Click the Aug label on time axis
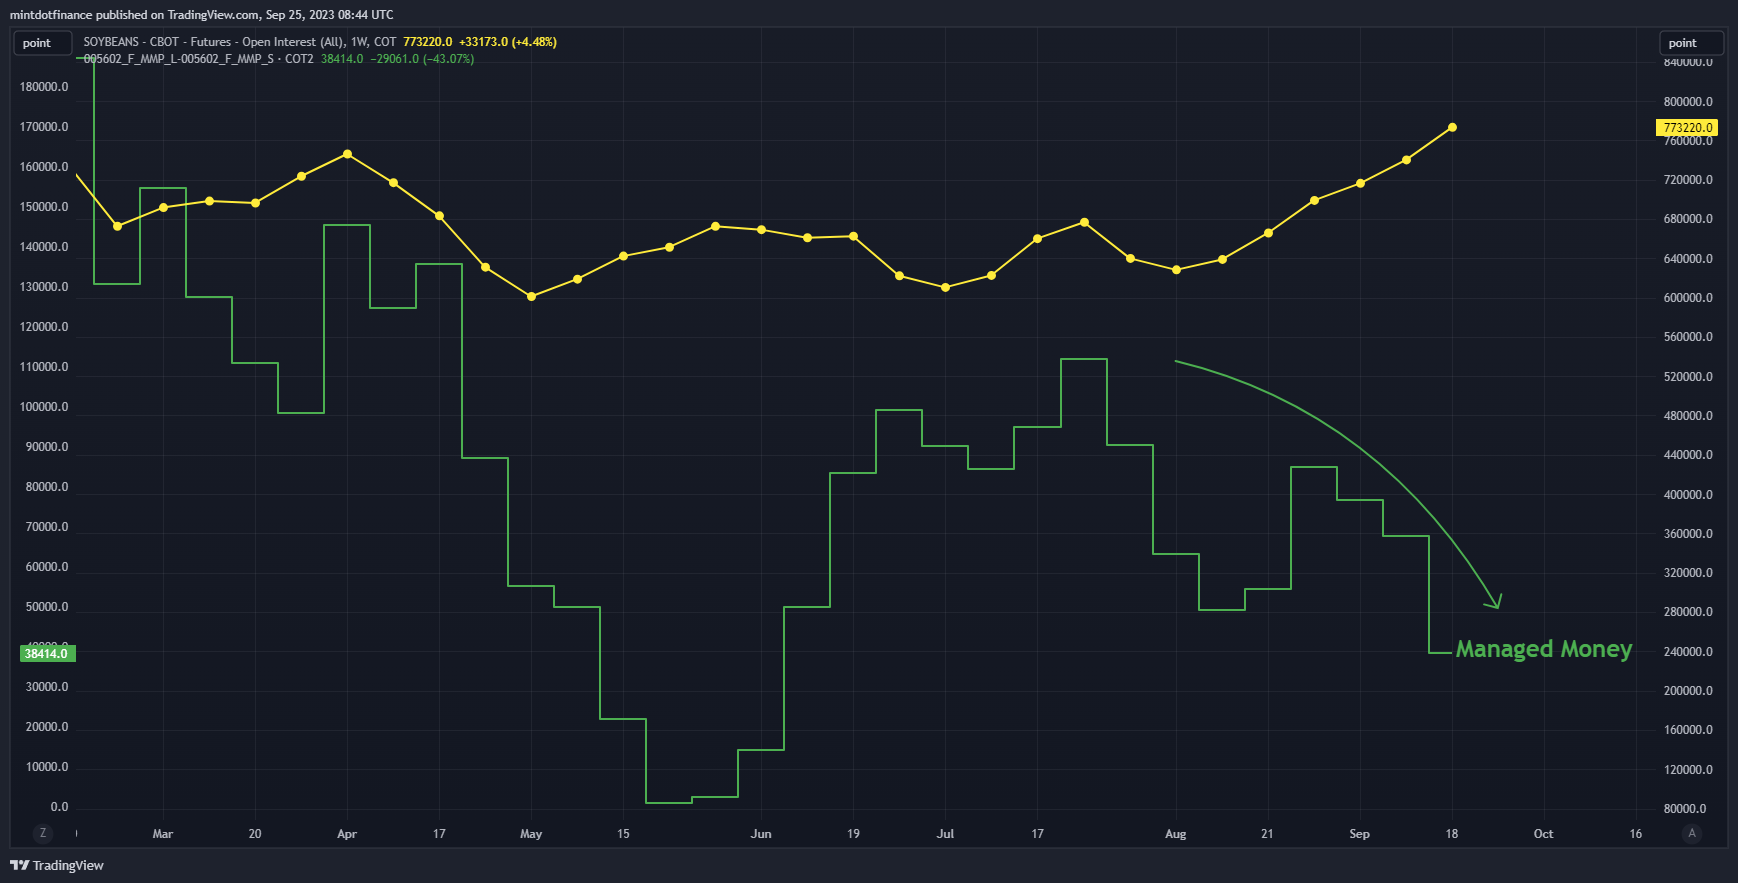This screenshot has height=883, width=1738. click(x=1176, y=834)
